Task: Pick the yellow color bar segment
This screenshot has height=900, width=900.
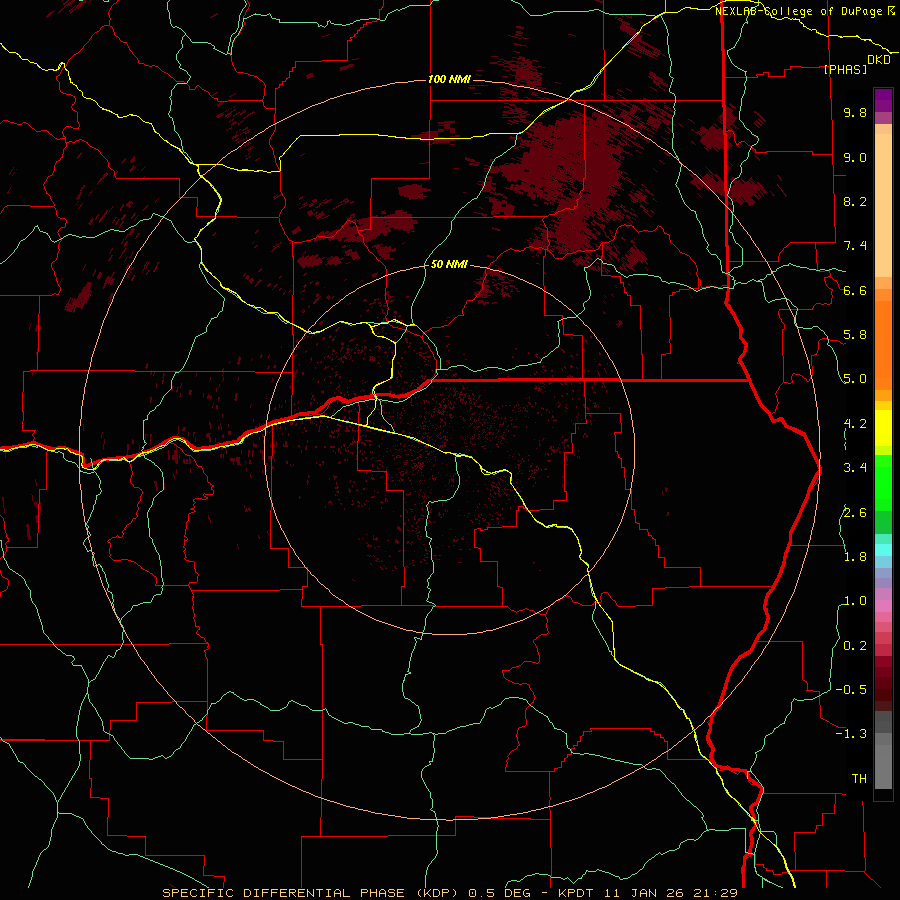Action: click(x=883, y=428)
